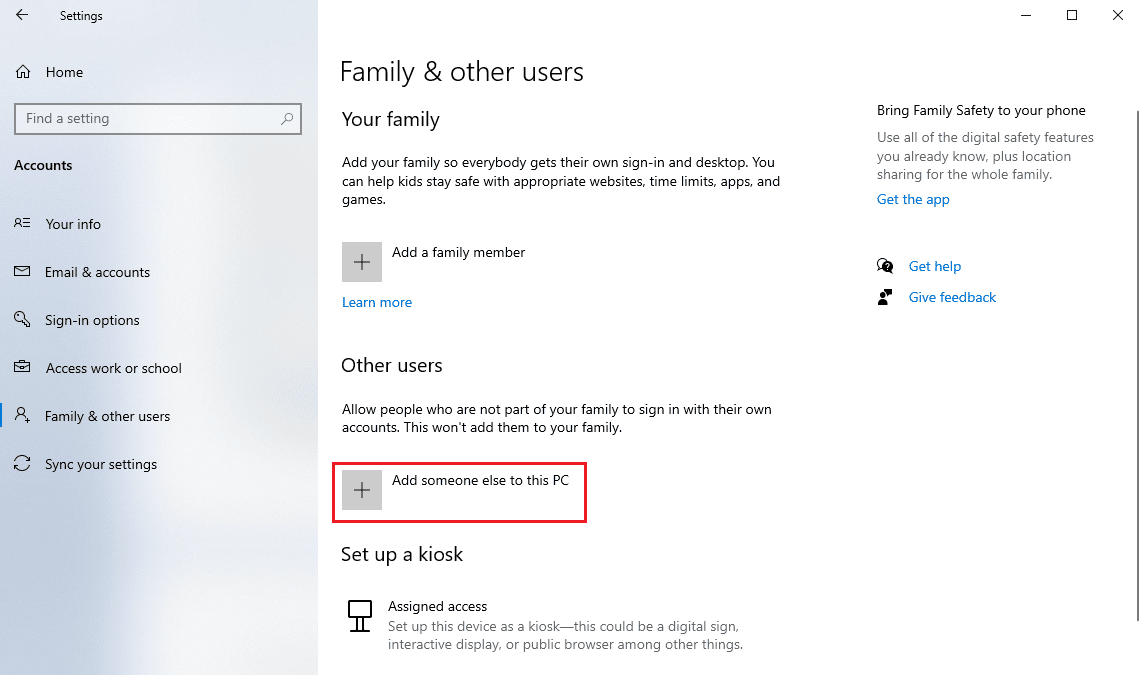Follow the Get the app link
1141x675 pixels.
[913, 199]
